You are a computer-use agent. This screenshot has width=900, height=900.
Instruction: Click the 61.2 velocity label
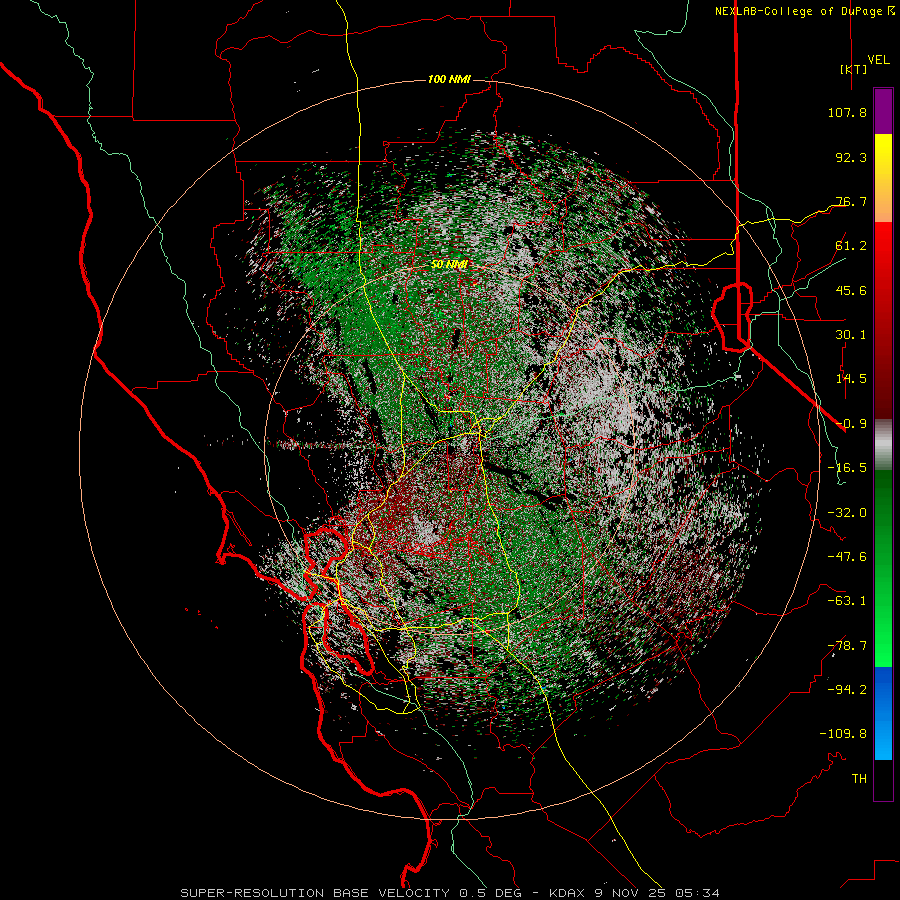pyautogui.click(x=851, y=246)
